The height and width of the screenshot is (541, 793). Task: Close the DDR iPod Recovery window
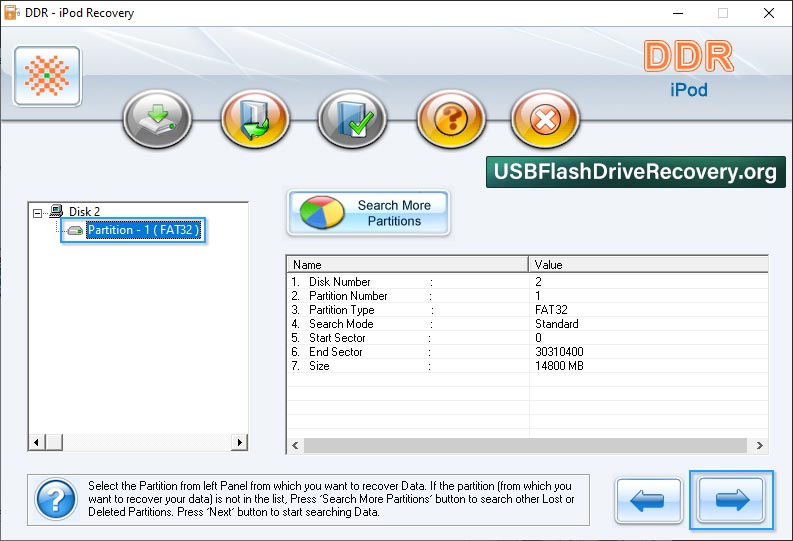(769, 13)
